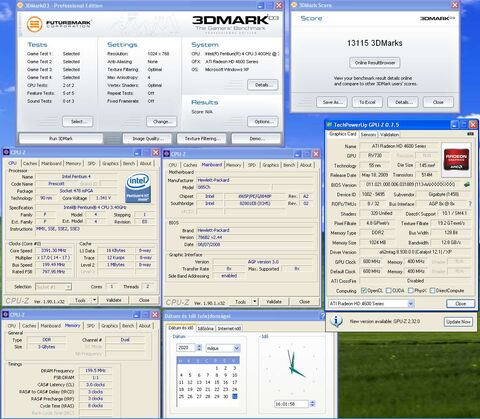Open Graphics tab in the CPU-Z Memory window
This screenshot has width=480, height=419.
pyautogui.click(x=110, y=326)
